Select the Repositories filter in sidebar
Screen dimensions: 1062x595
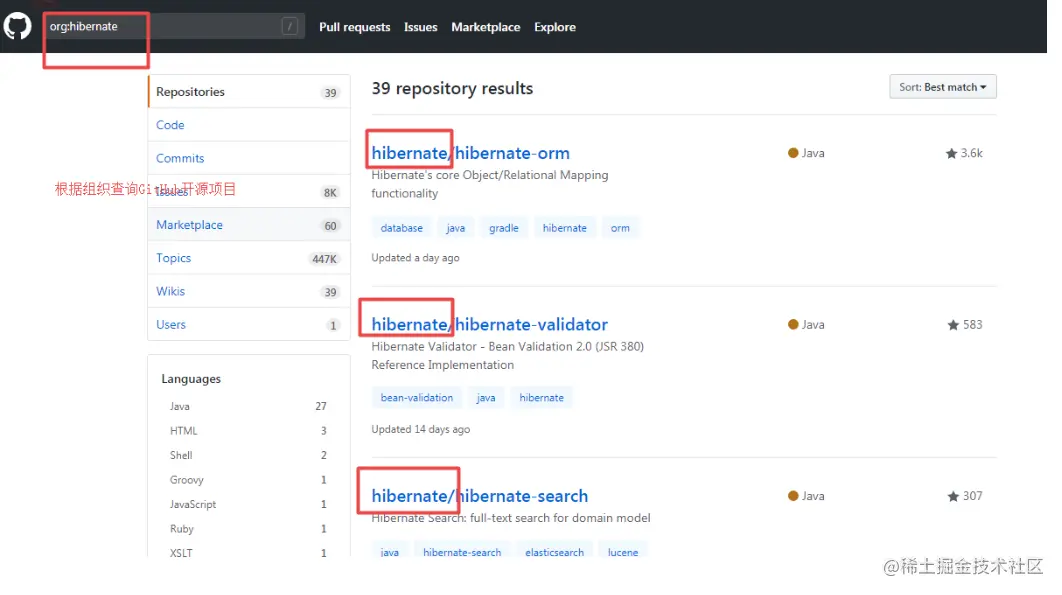click(249, 91)
